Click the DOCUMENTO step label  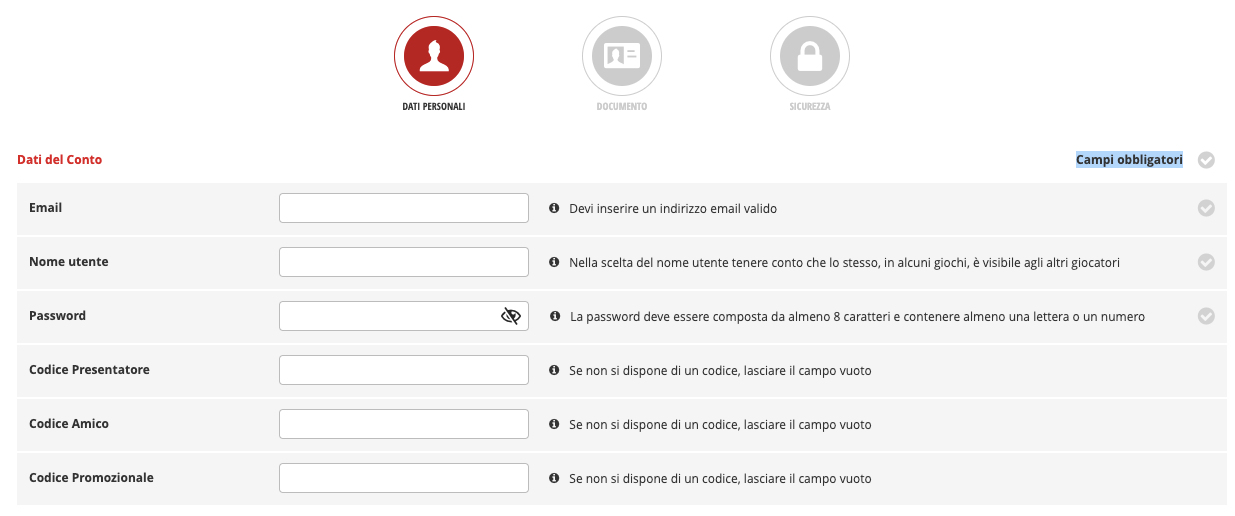pos(622,106)
